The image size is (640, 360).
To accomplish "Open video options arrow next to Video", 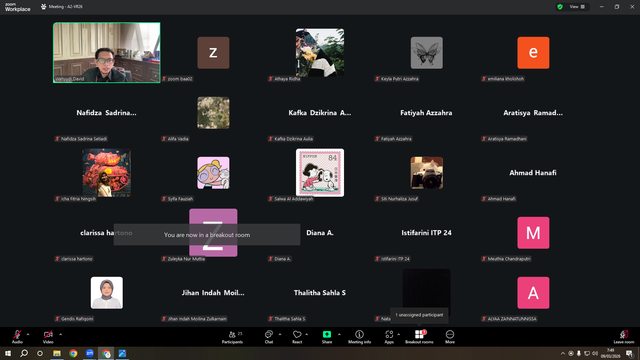I will click(x=60, y=334).
